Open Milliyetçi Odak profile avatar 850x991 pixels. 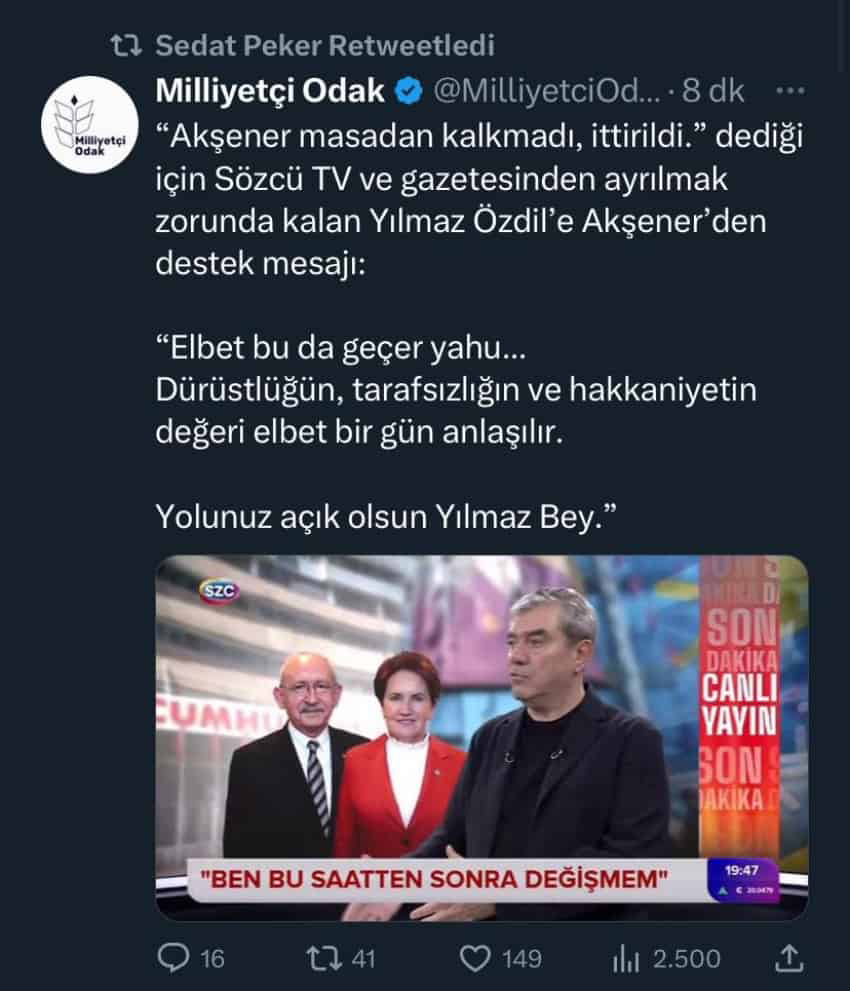89,125
